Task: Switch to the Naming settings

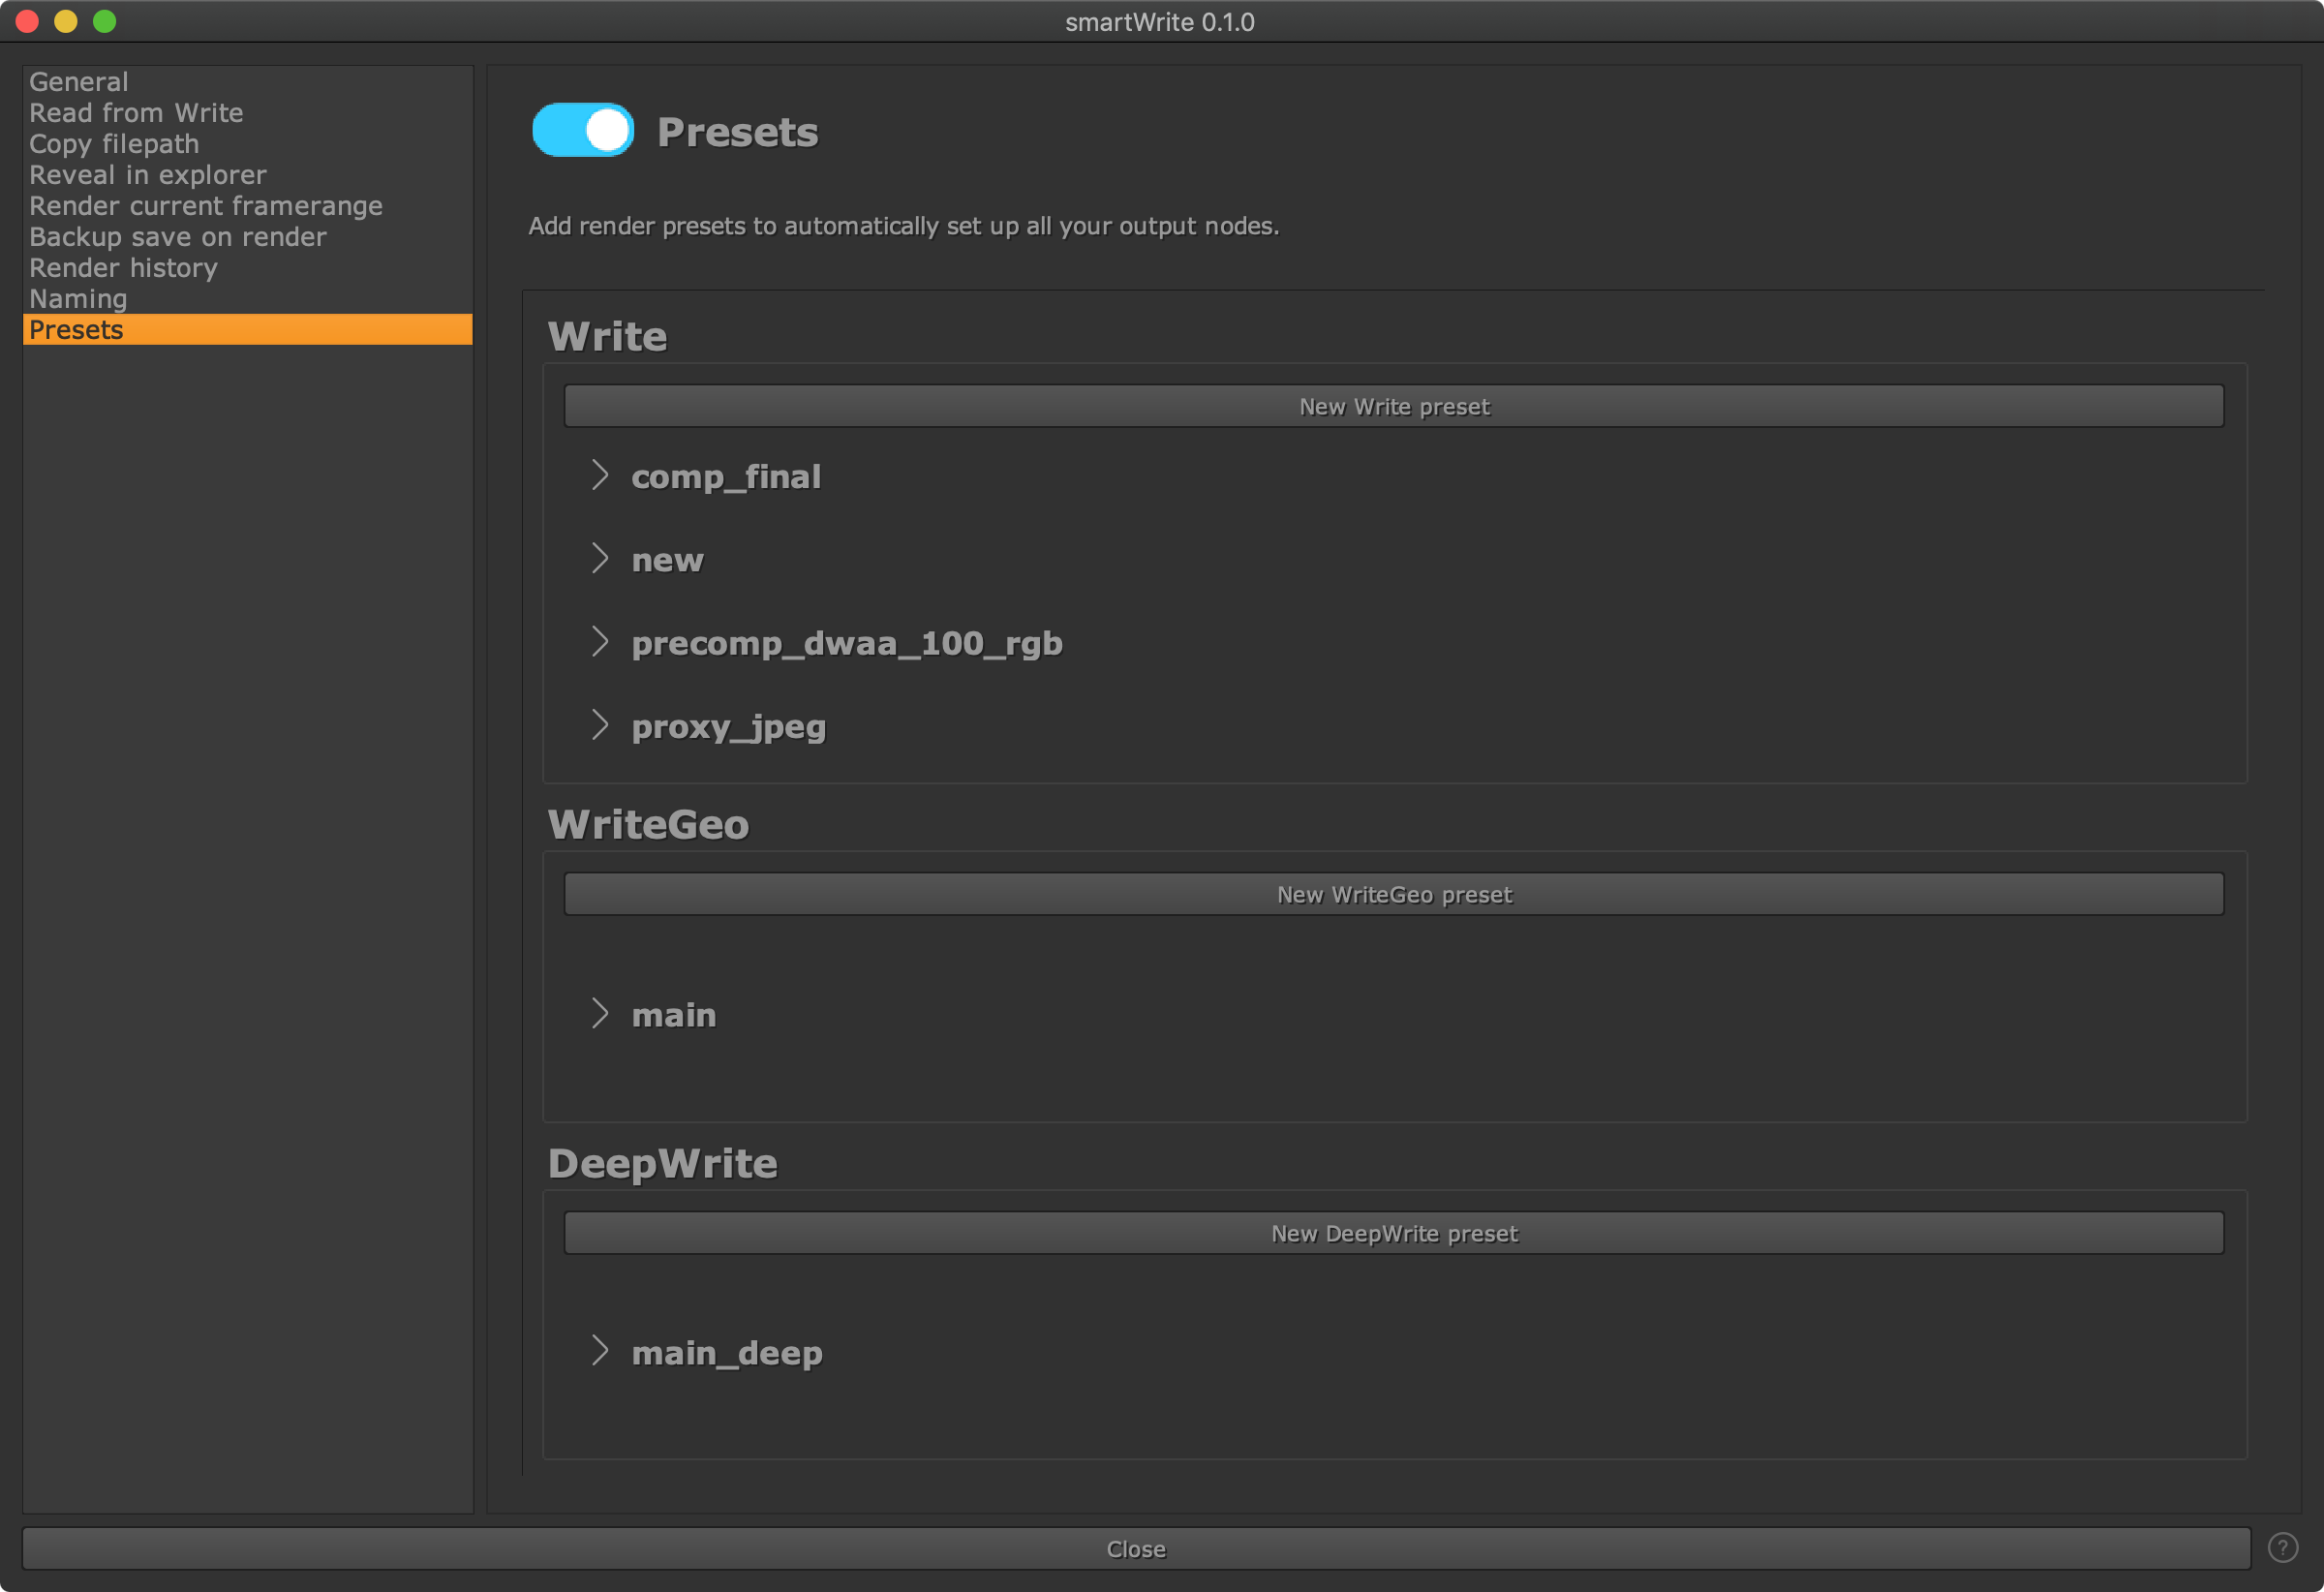Action: [x=78, y=299]
